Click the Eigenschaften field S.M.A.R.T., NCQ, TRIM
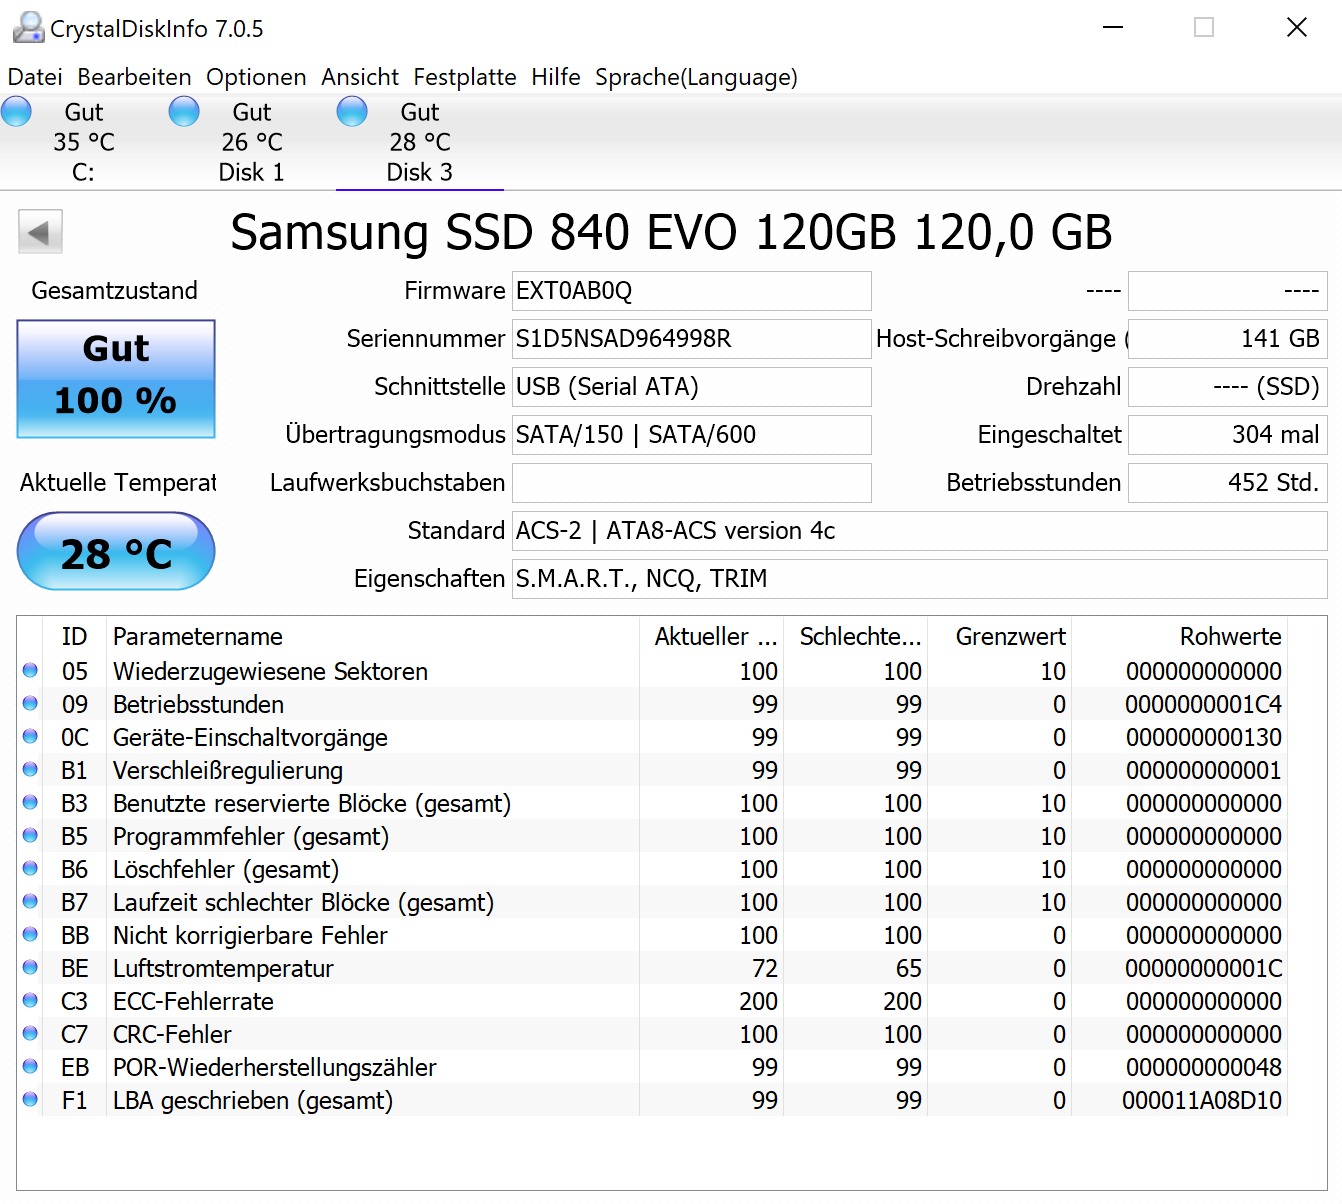The height and width of the screenshot is (1204, 1342). point(919,579)
